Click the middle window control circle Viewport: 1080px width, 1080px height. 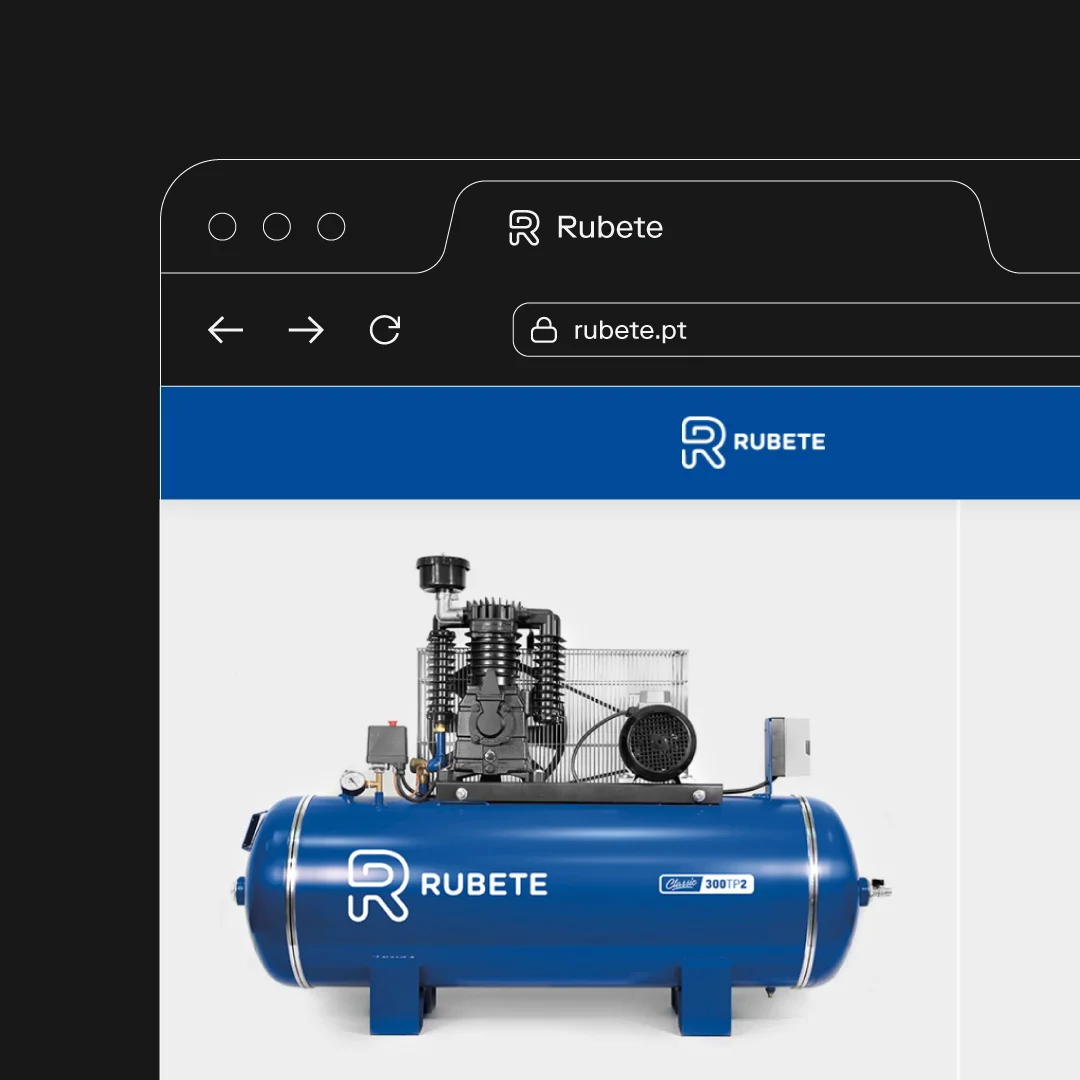click(x=277, y=227)
